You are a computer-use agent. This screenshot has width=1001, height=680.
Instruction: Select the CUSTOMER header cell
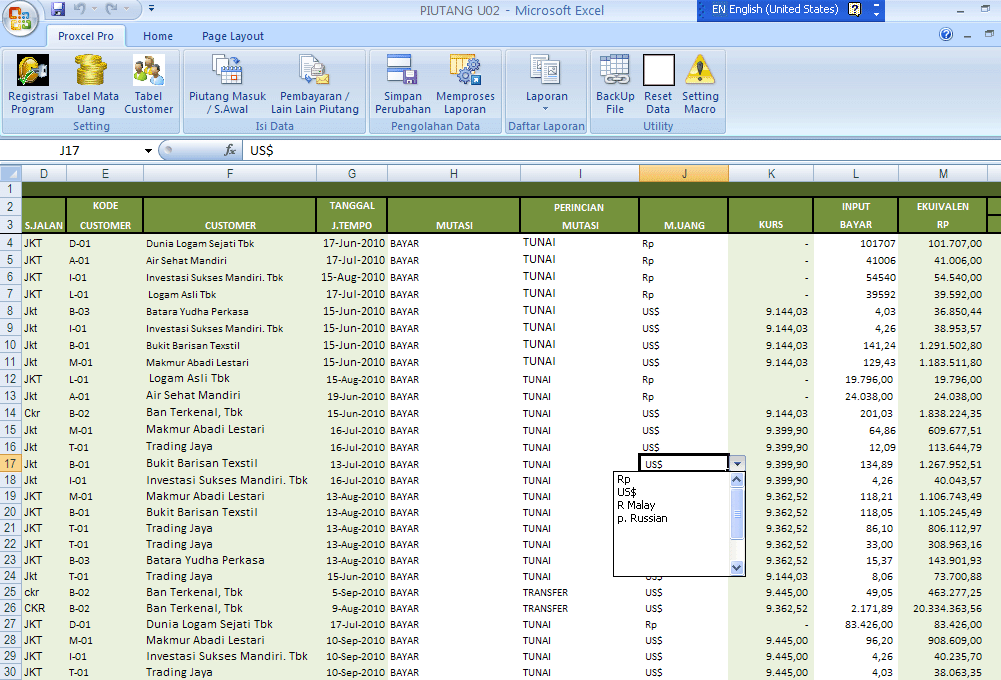point(230,225)
